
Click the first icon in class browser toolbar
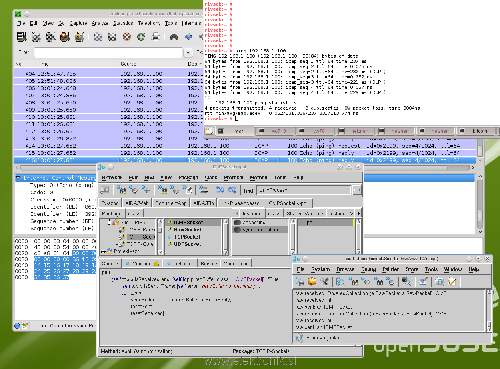(x=105, y=190)
